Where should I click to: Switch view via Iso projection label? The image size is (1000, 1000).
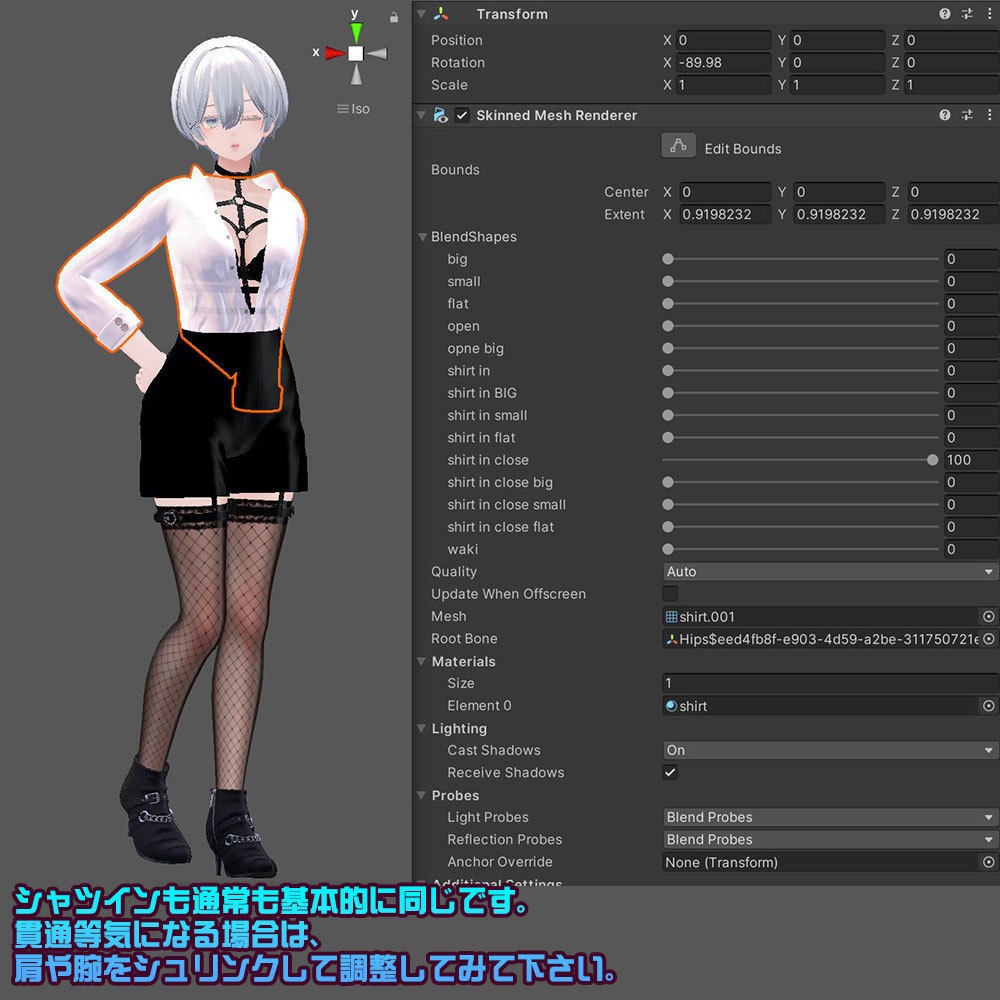coord(354,108)
